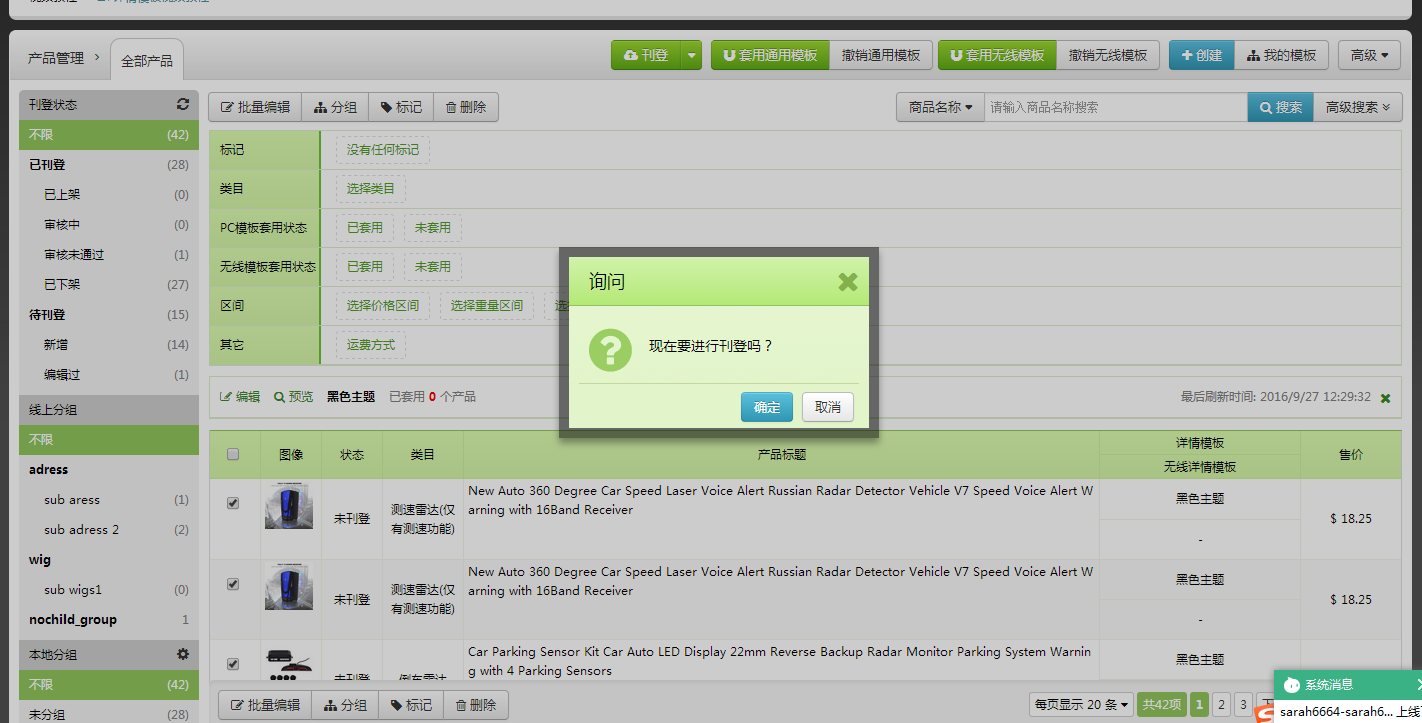
Task: Select sub adress 2 group
Action: point(109,530)
